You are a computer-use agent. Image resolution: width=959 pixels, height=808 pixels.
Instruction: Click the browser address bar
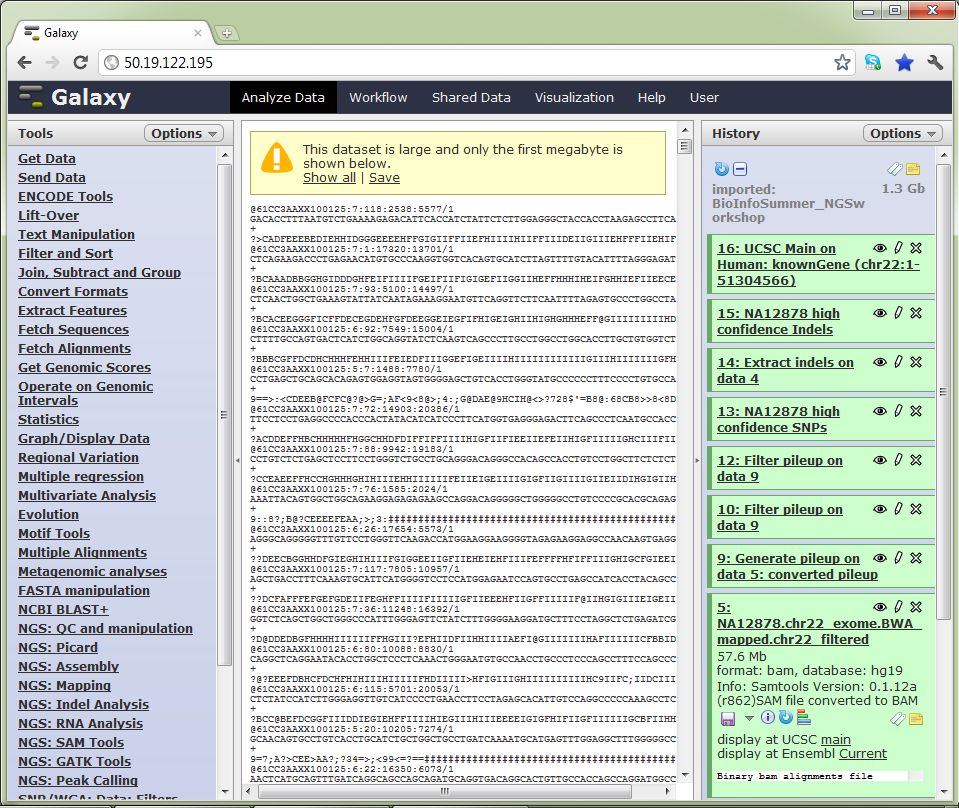point(470,62)
